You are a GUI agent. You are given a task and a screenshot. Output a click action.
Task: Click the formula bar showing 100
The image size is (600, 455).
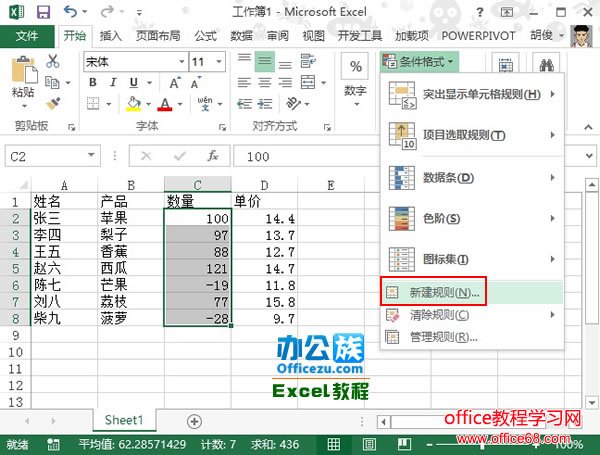306,156
